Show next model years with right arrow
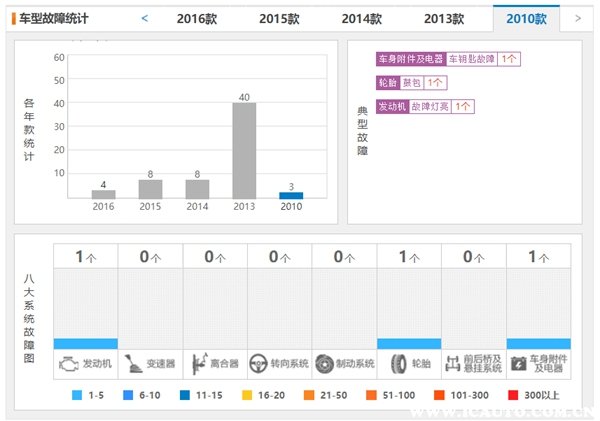 coord(578,18)
